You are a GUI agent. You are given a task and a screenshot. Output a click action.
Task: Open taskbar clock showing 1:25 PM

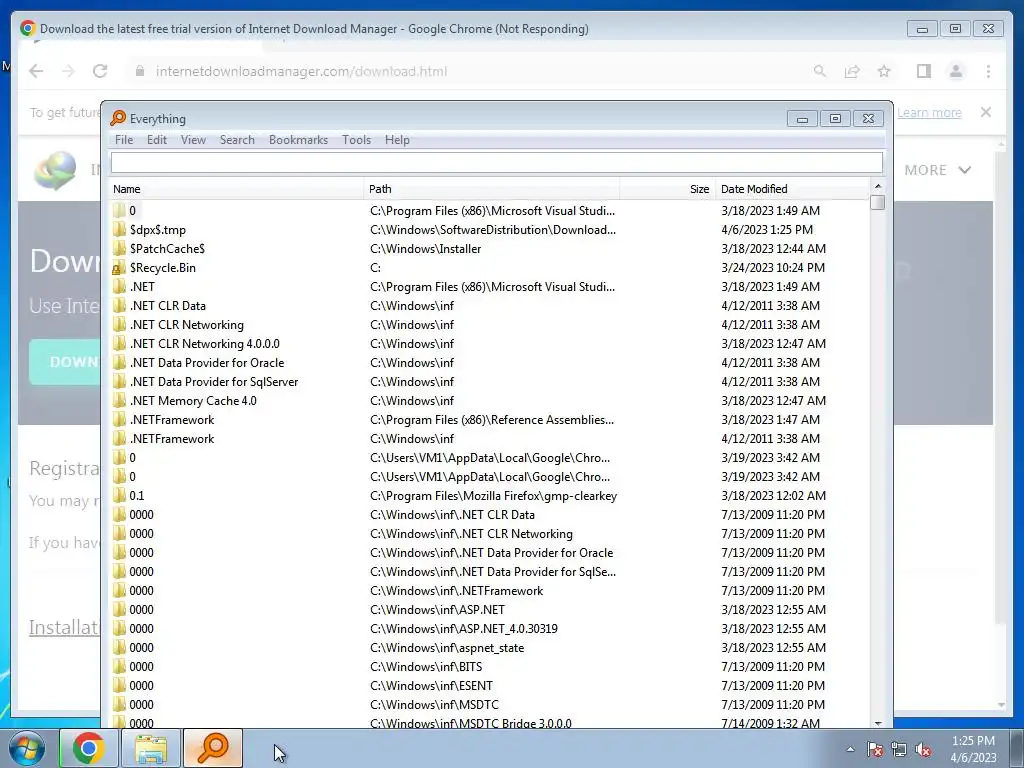click(973, 748)
